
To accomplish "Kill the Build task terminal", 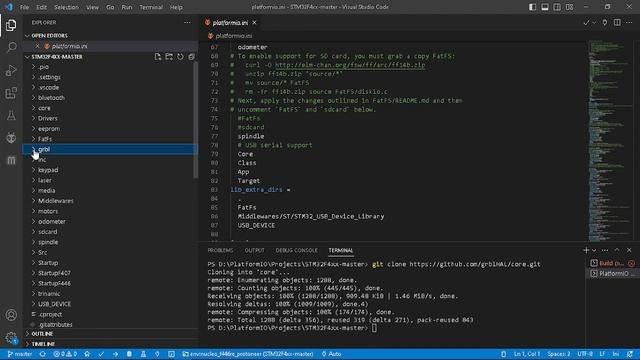I will 631,264.
